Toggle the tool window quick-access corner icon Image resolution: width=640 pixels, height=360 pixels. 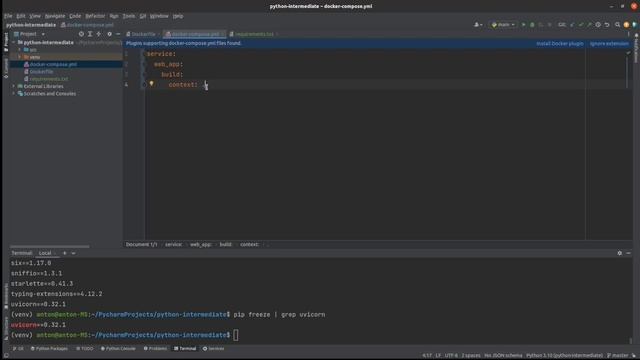6,356
